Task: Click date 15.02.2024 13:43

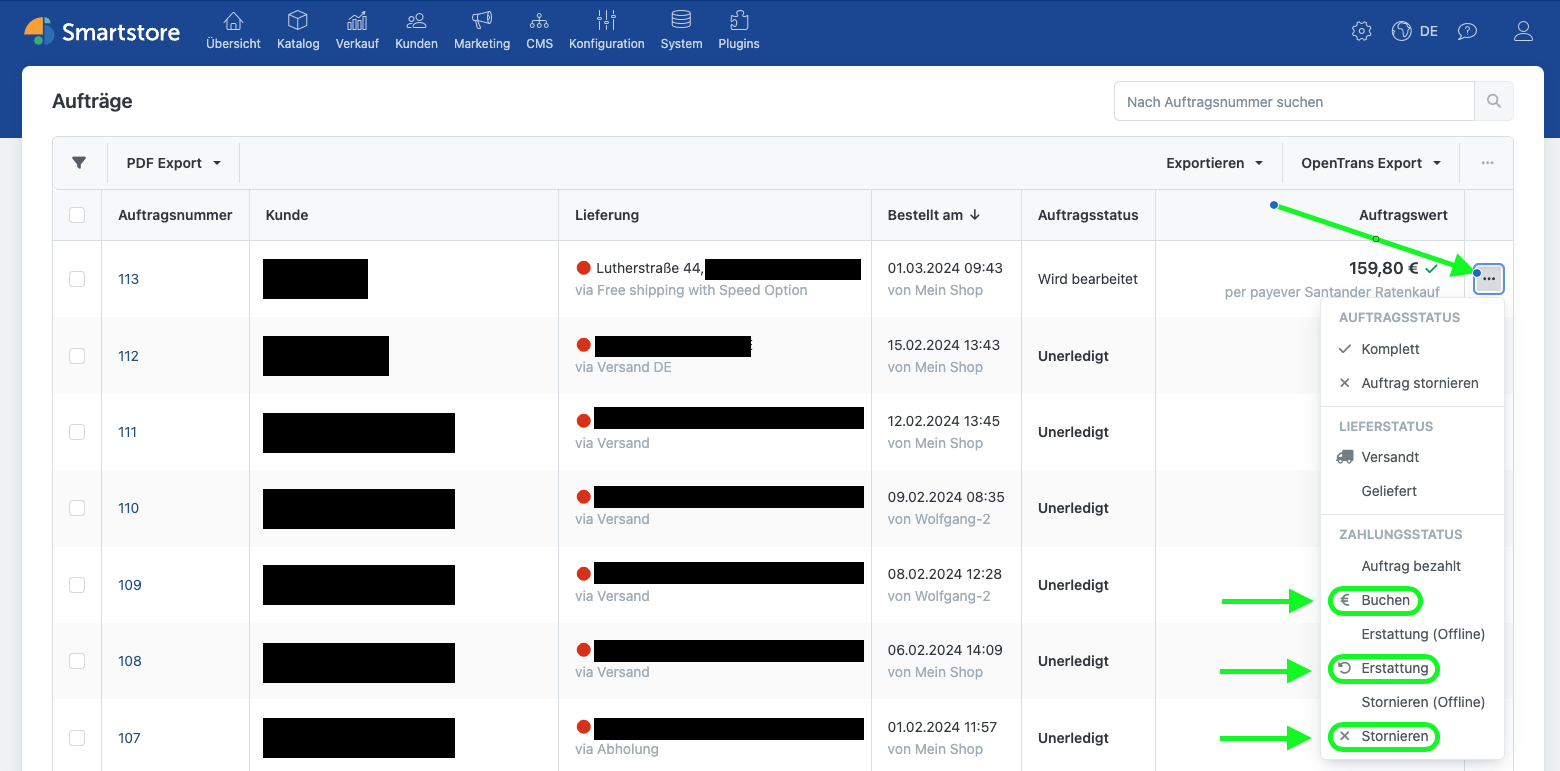Action: click(944, 345)
